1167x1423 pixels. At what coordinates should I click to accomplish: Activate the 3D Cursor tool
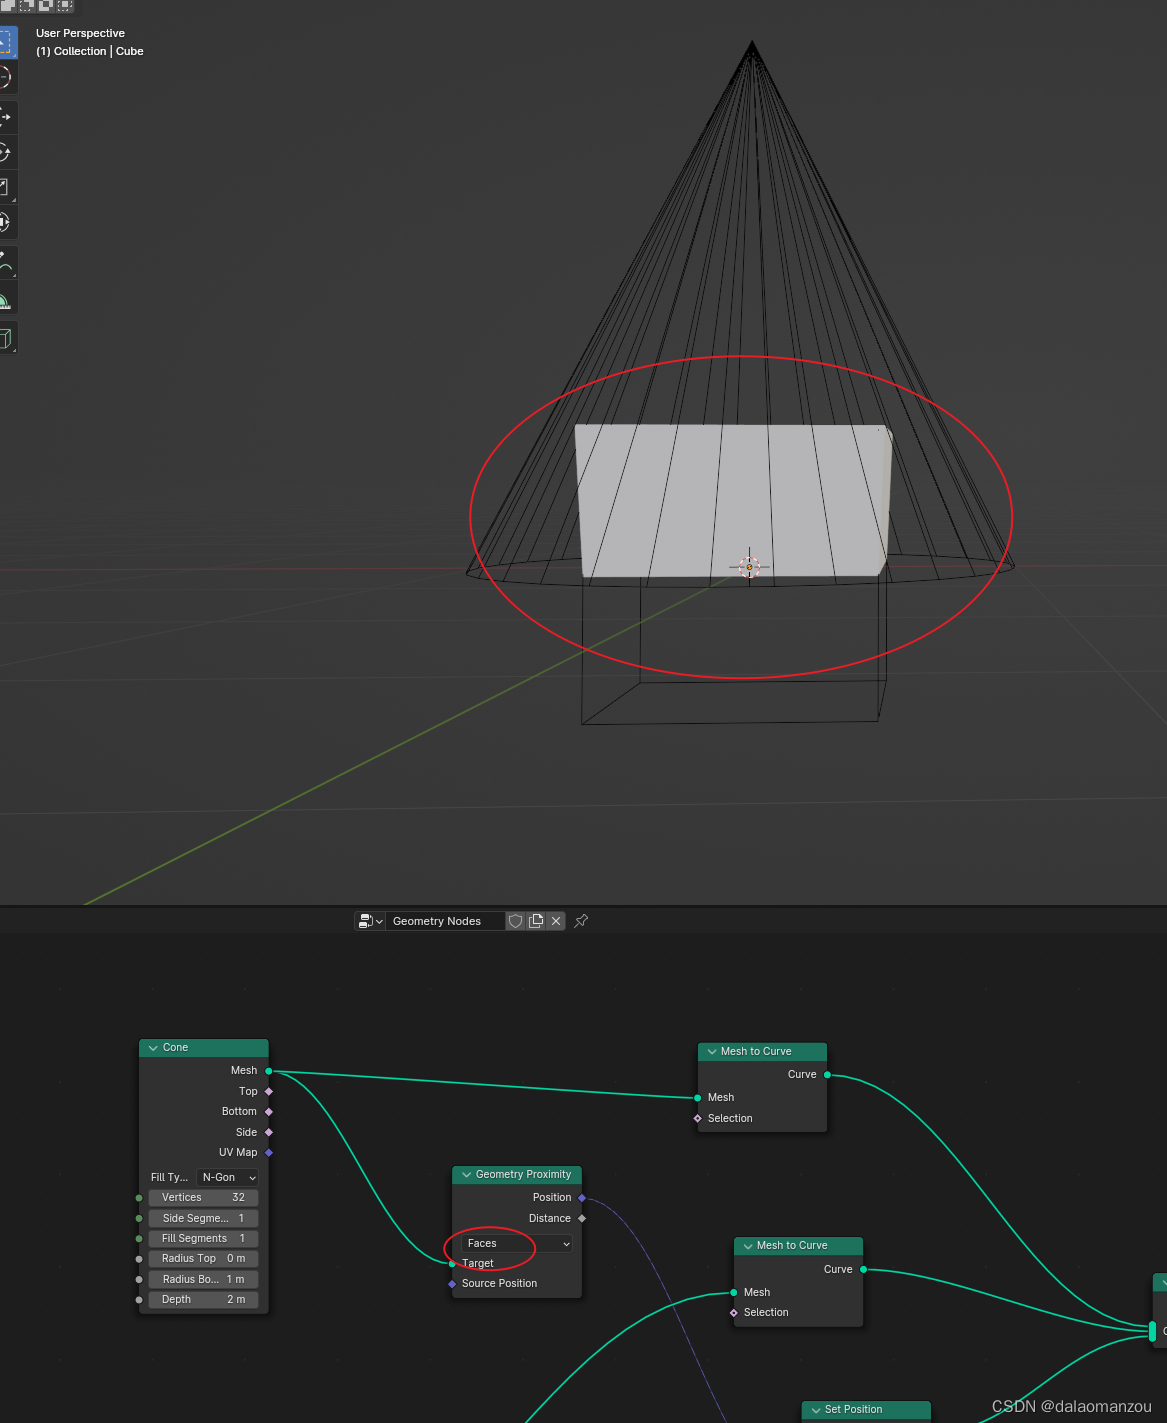coord(5,77)
